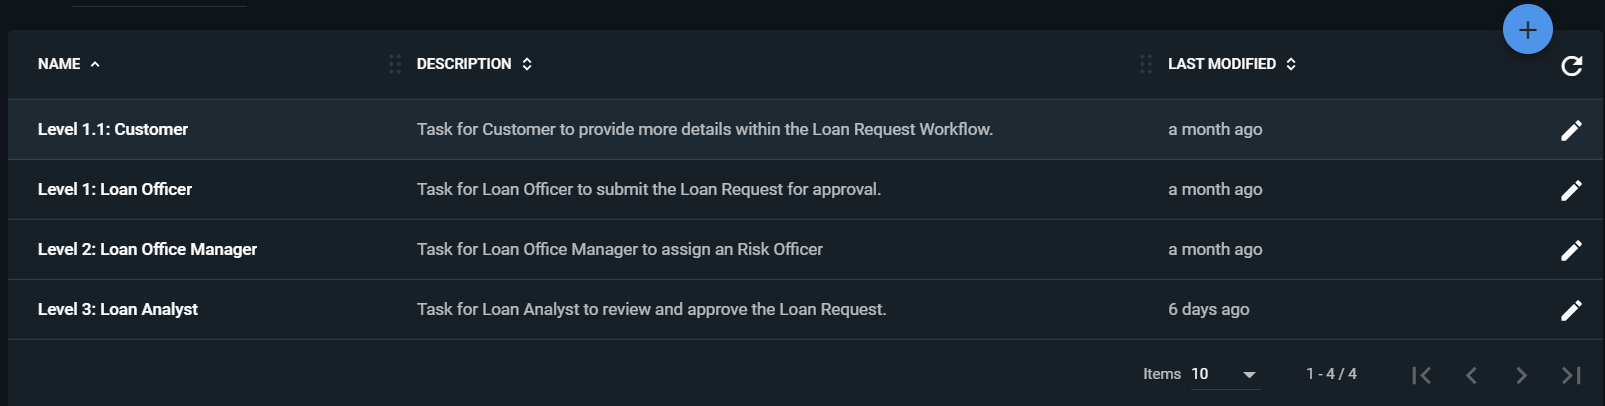This screenshot has height=406, width=1605.
Task: Go to the next page
Action: (1521, 375)
